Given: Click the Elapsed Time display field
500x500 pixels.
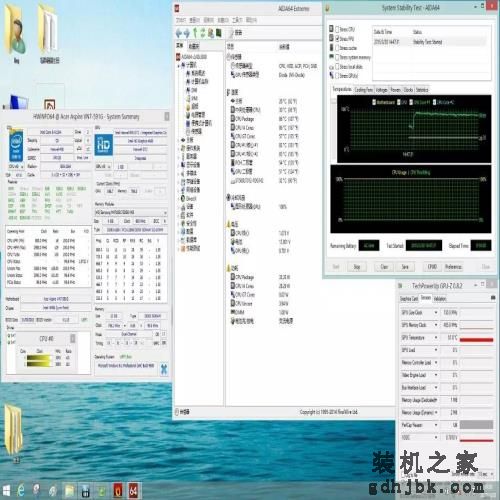Looking at the screenshot, I should click(481, 246).
